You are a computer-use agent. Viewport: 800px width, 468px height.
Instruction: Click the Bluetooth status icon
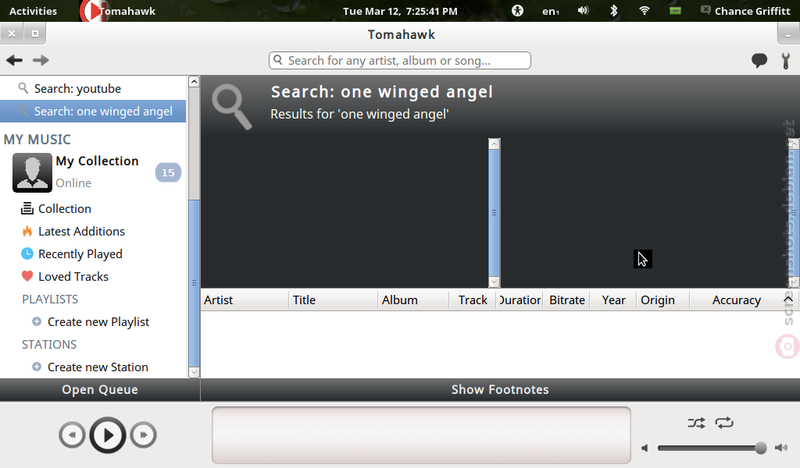[x=614, y=10]
